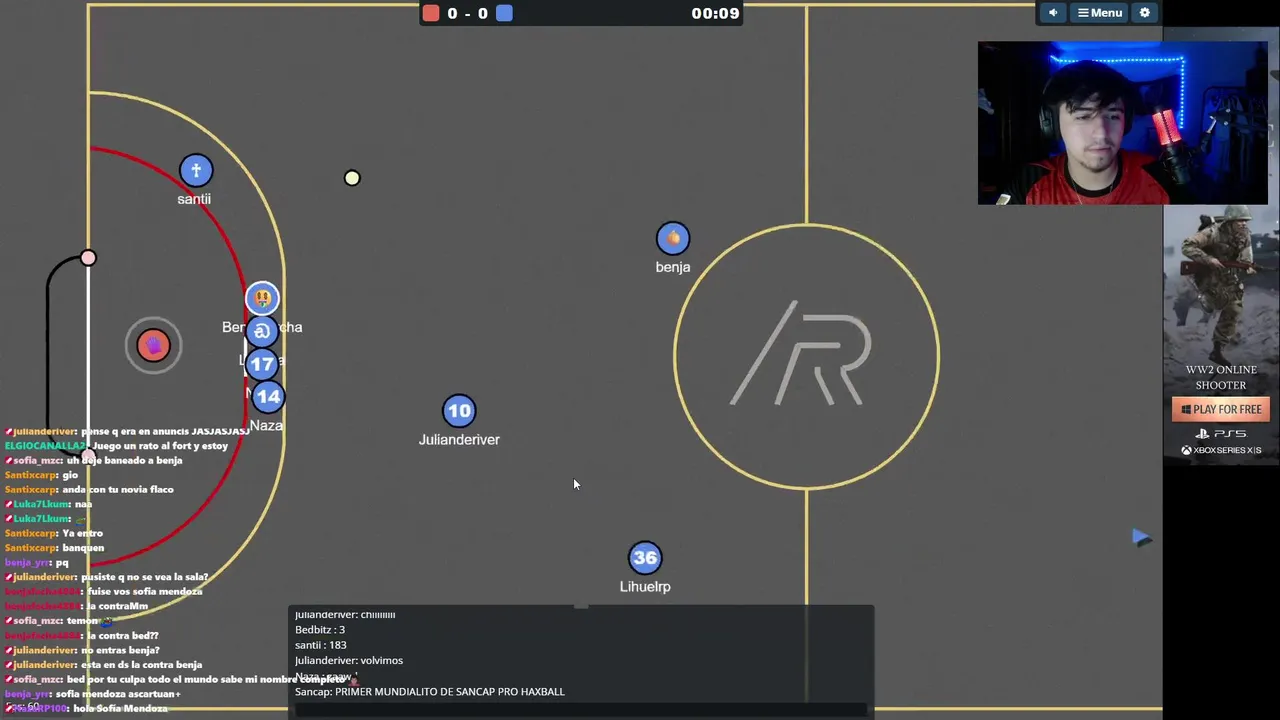Click the Xbox Series X|S logo
The height and width of the screenshot is (720, 1280).
click(1221, 450)
